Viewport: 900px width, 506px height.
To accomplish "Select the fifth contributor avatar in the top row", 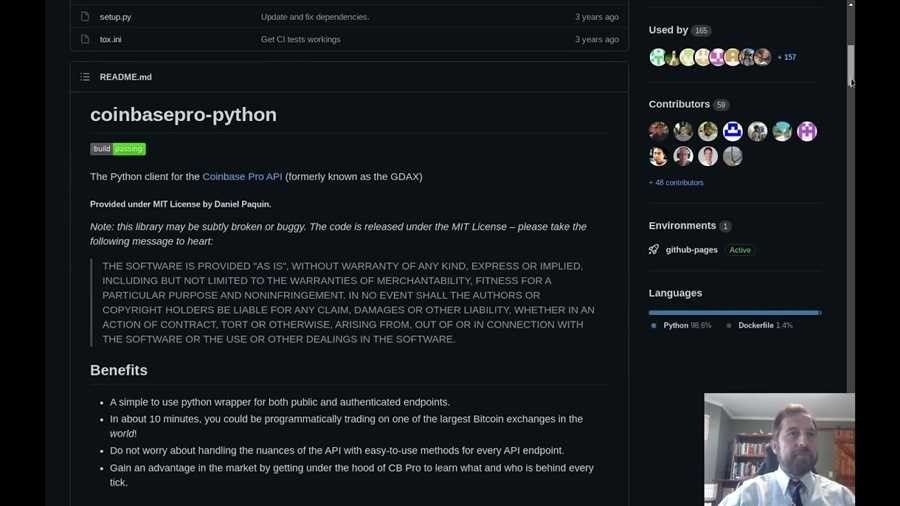I will pyautogui.click(x=757, y=131).
